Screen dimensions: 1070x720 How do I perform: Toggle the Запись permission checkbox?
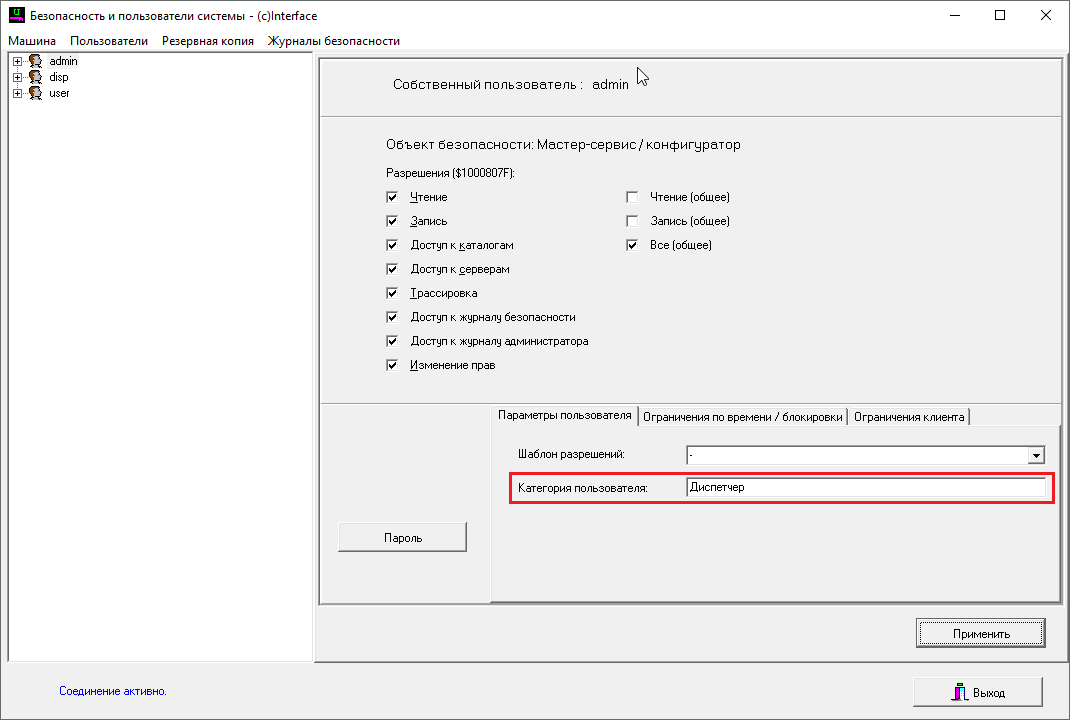point(392,222)
